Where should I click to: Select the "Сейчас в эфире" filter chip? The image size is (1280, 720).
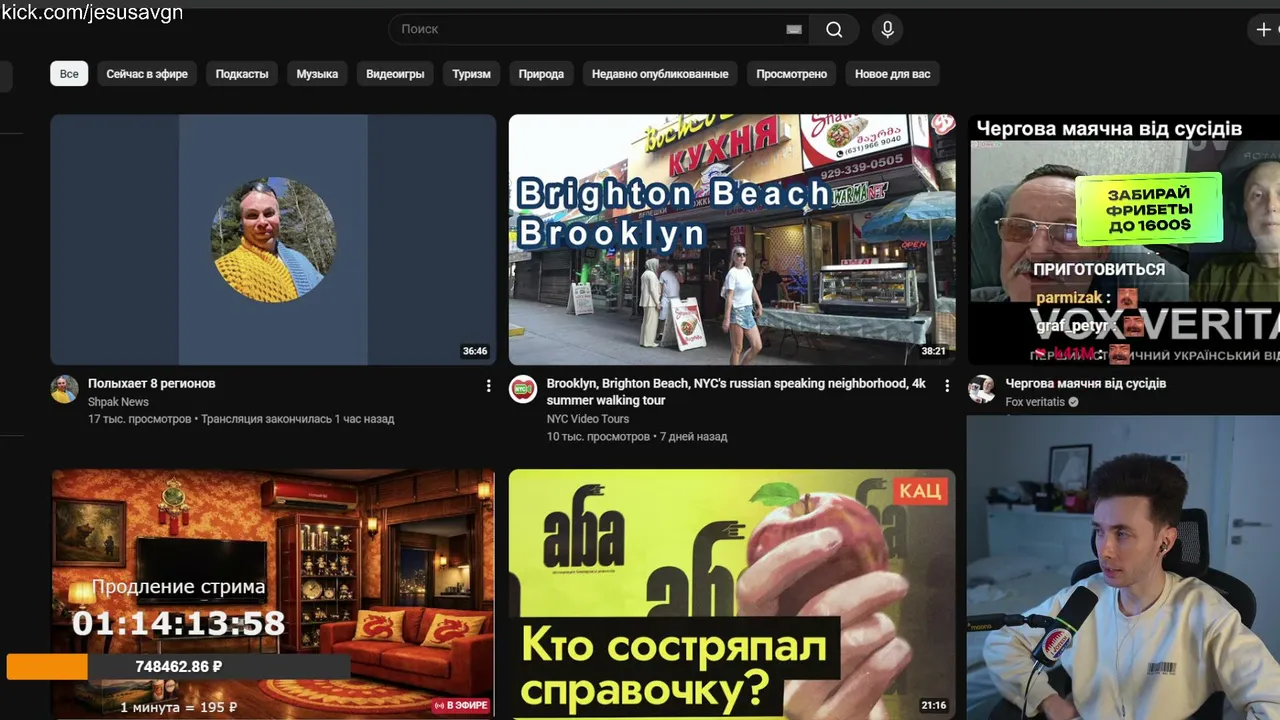tap(147, 74)
